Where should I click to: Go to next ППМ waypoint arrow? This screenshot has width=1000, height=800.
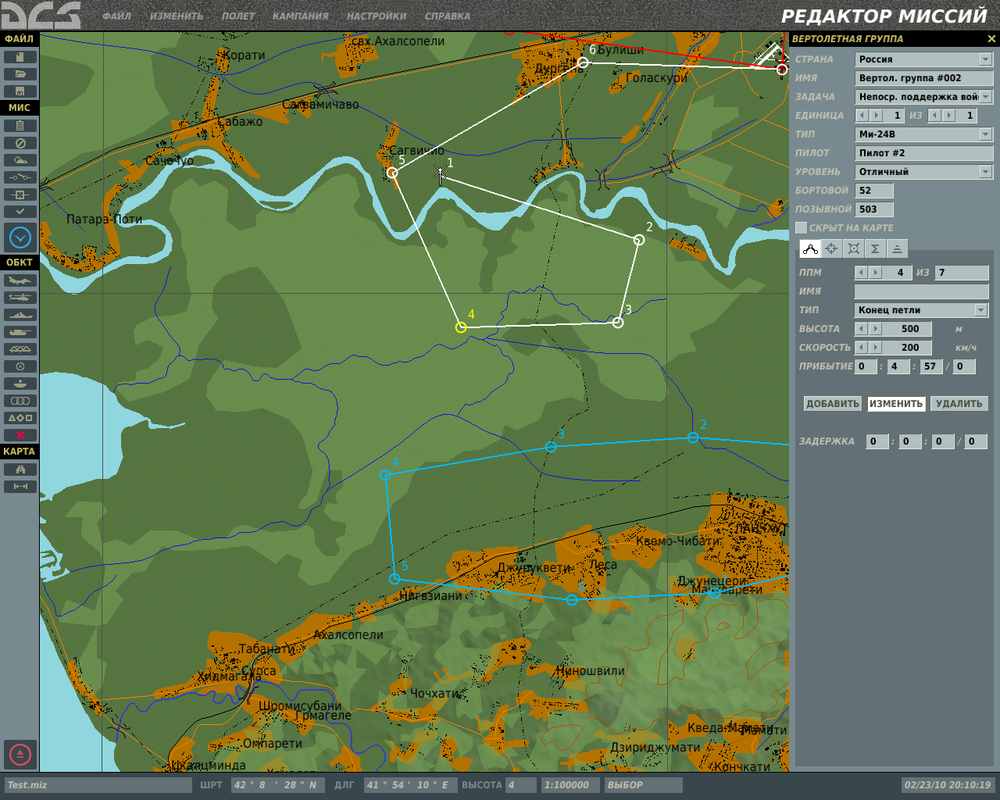(876, 272)
